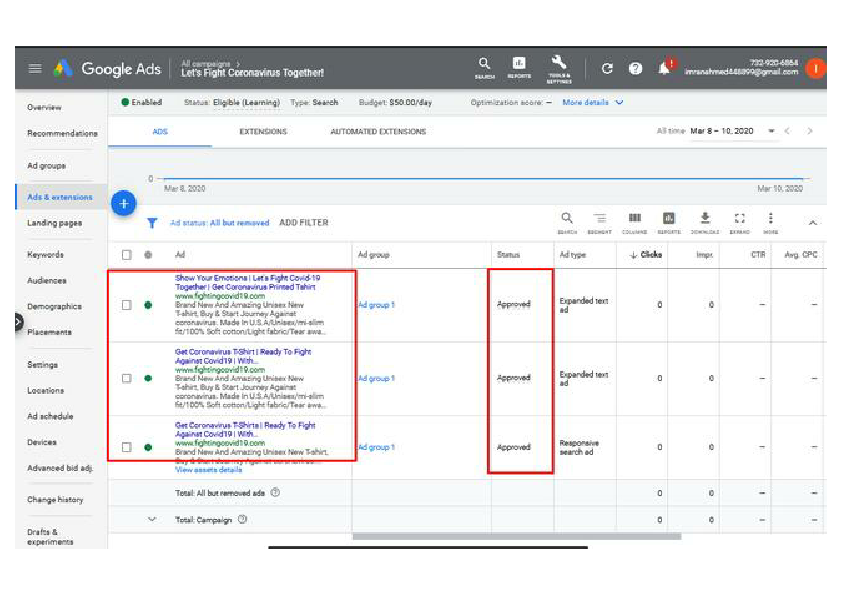
Task: Open help for Total Campaign
Action: [242, 519]
